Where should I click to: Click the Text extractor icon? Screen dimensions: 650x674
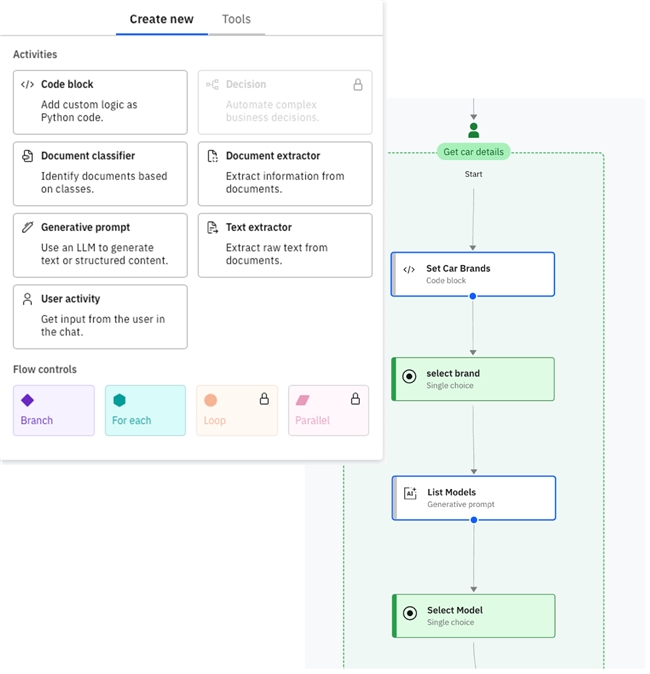[x=212, y=228]
